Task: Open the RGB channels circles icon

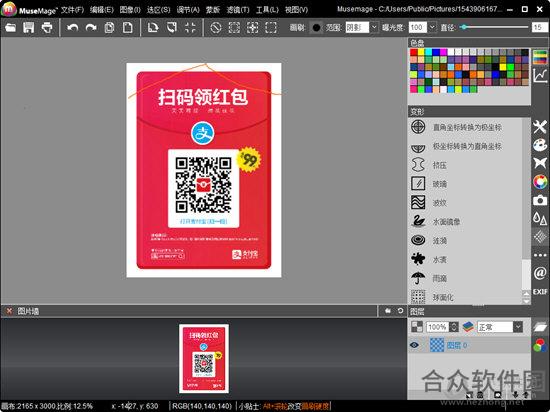Action: tap(540, 345)
